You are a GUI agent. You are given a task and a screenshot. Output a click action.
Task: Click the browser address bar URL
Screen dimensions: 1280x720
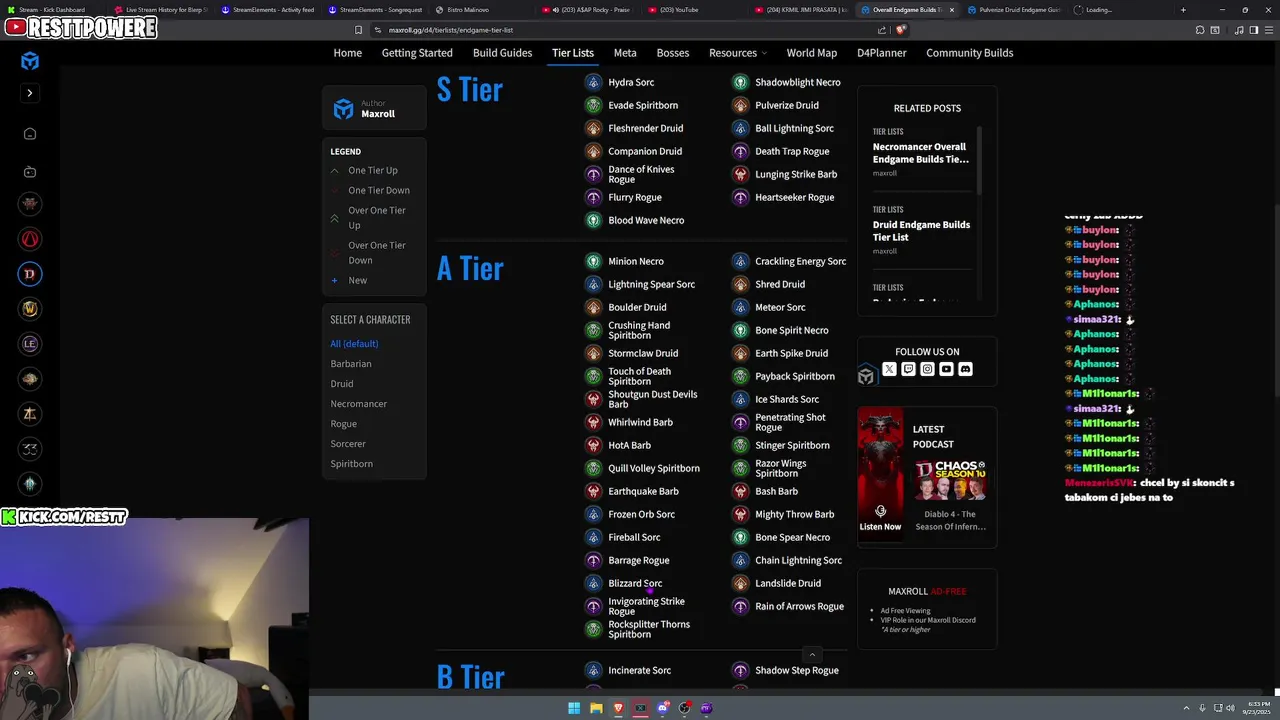[x=451, y=30]
